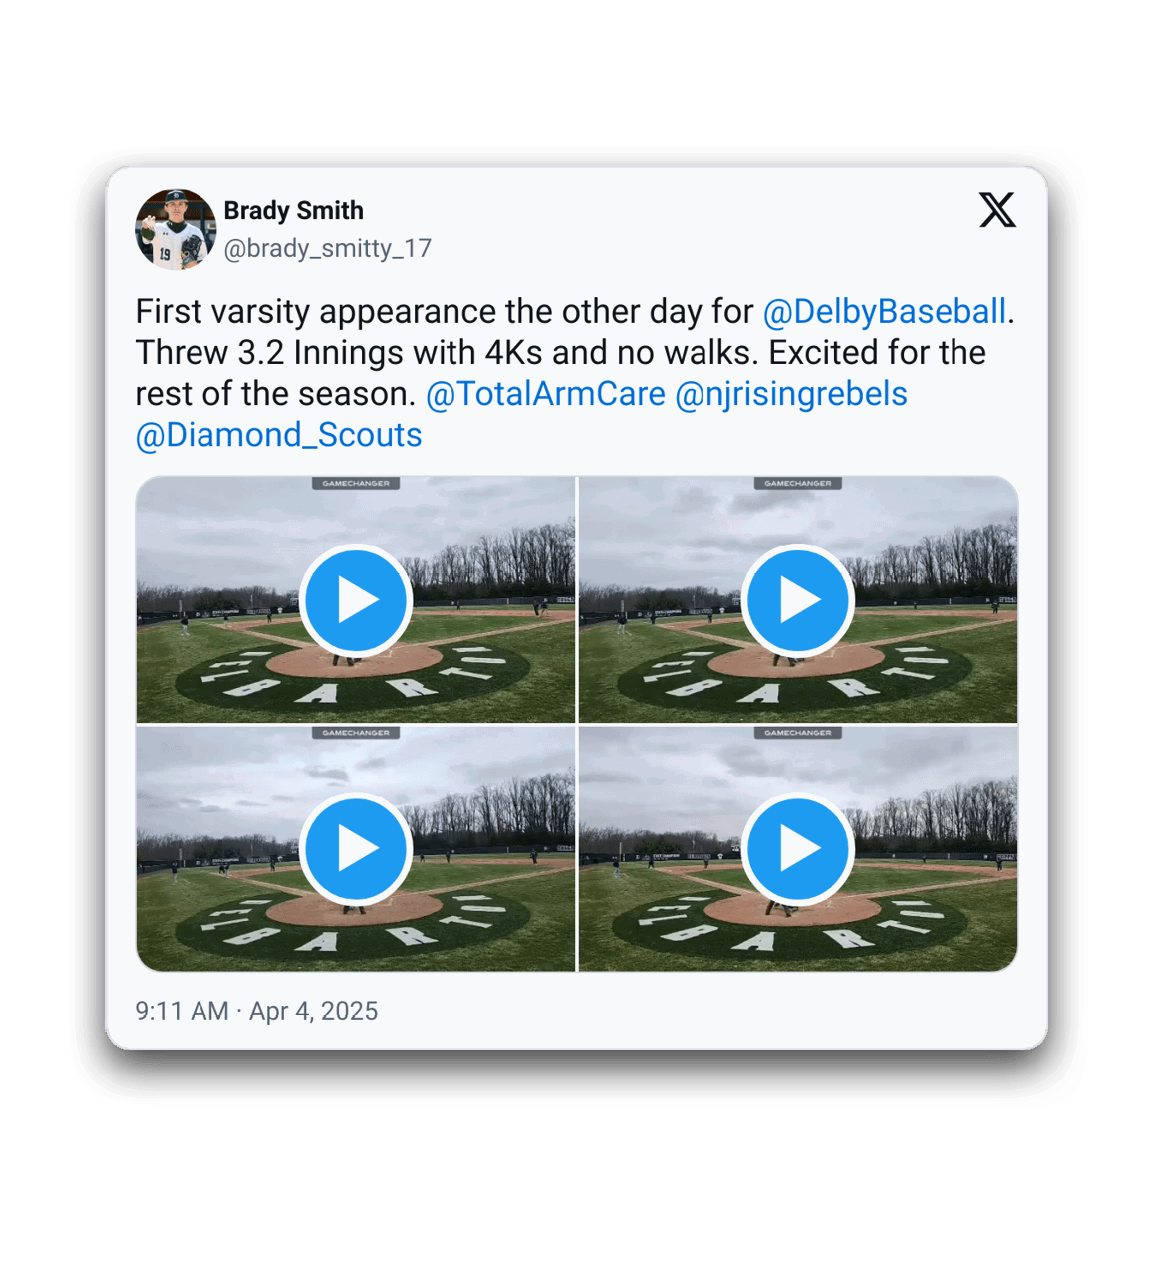Play the bottom-right video
The width and height of the screenshot is (1153, 1288).
798,849
